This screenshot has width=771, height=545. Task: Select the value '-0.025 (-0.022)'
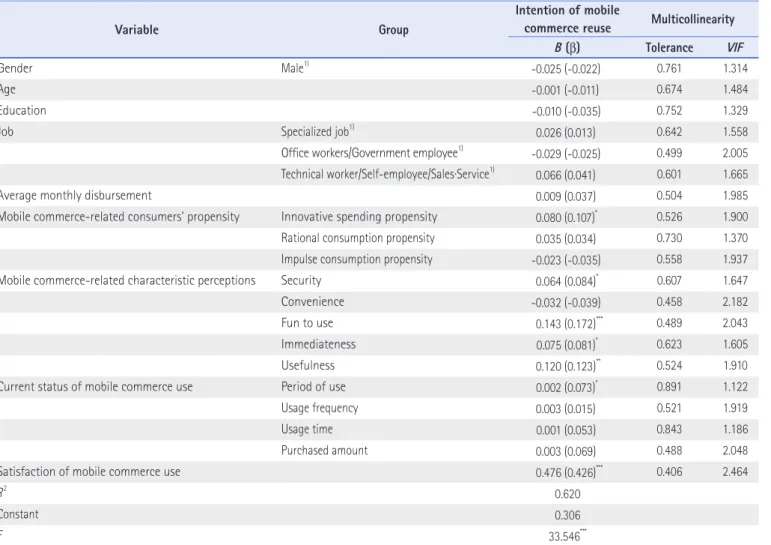tap(566, 69)
